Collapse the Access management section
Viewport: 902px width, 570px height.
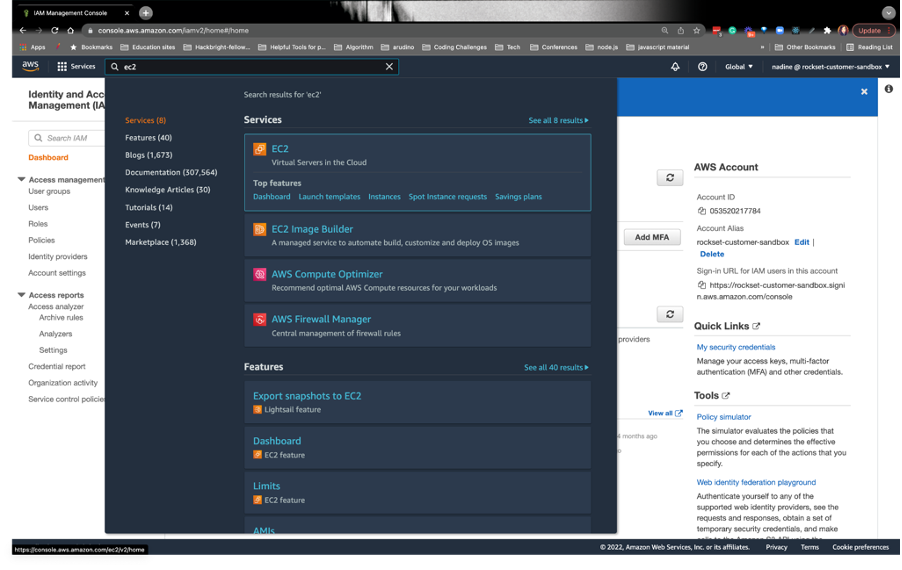[21, 179]
